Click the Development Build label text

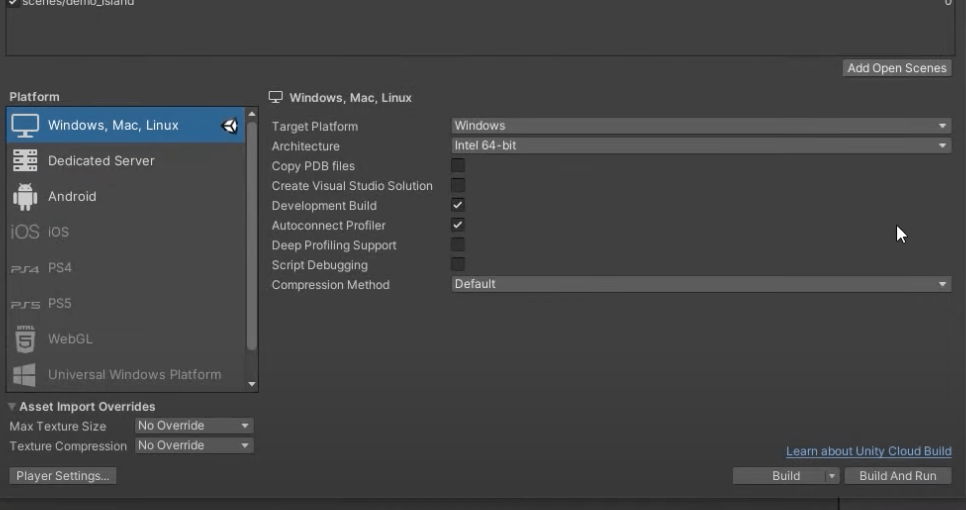(324, 206)
